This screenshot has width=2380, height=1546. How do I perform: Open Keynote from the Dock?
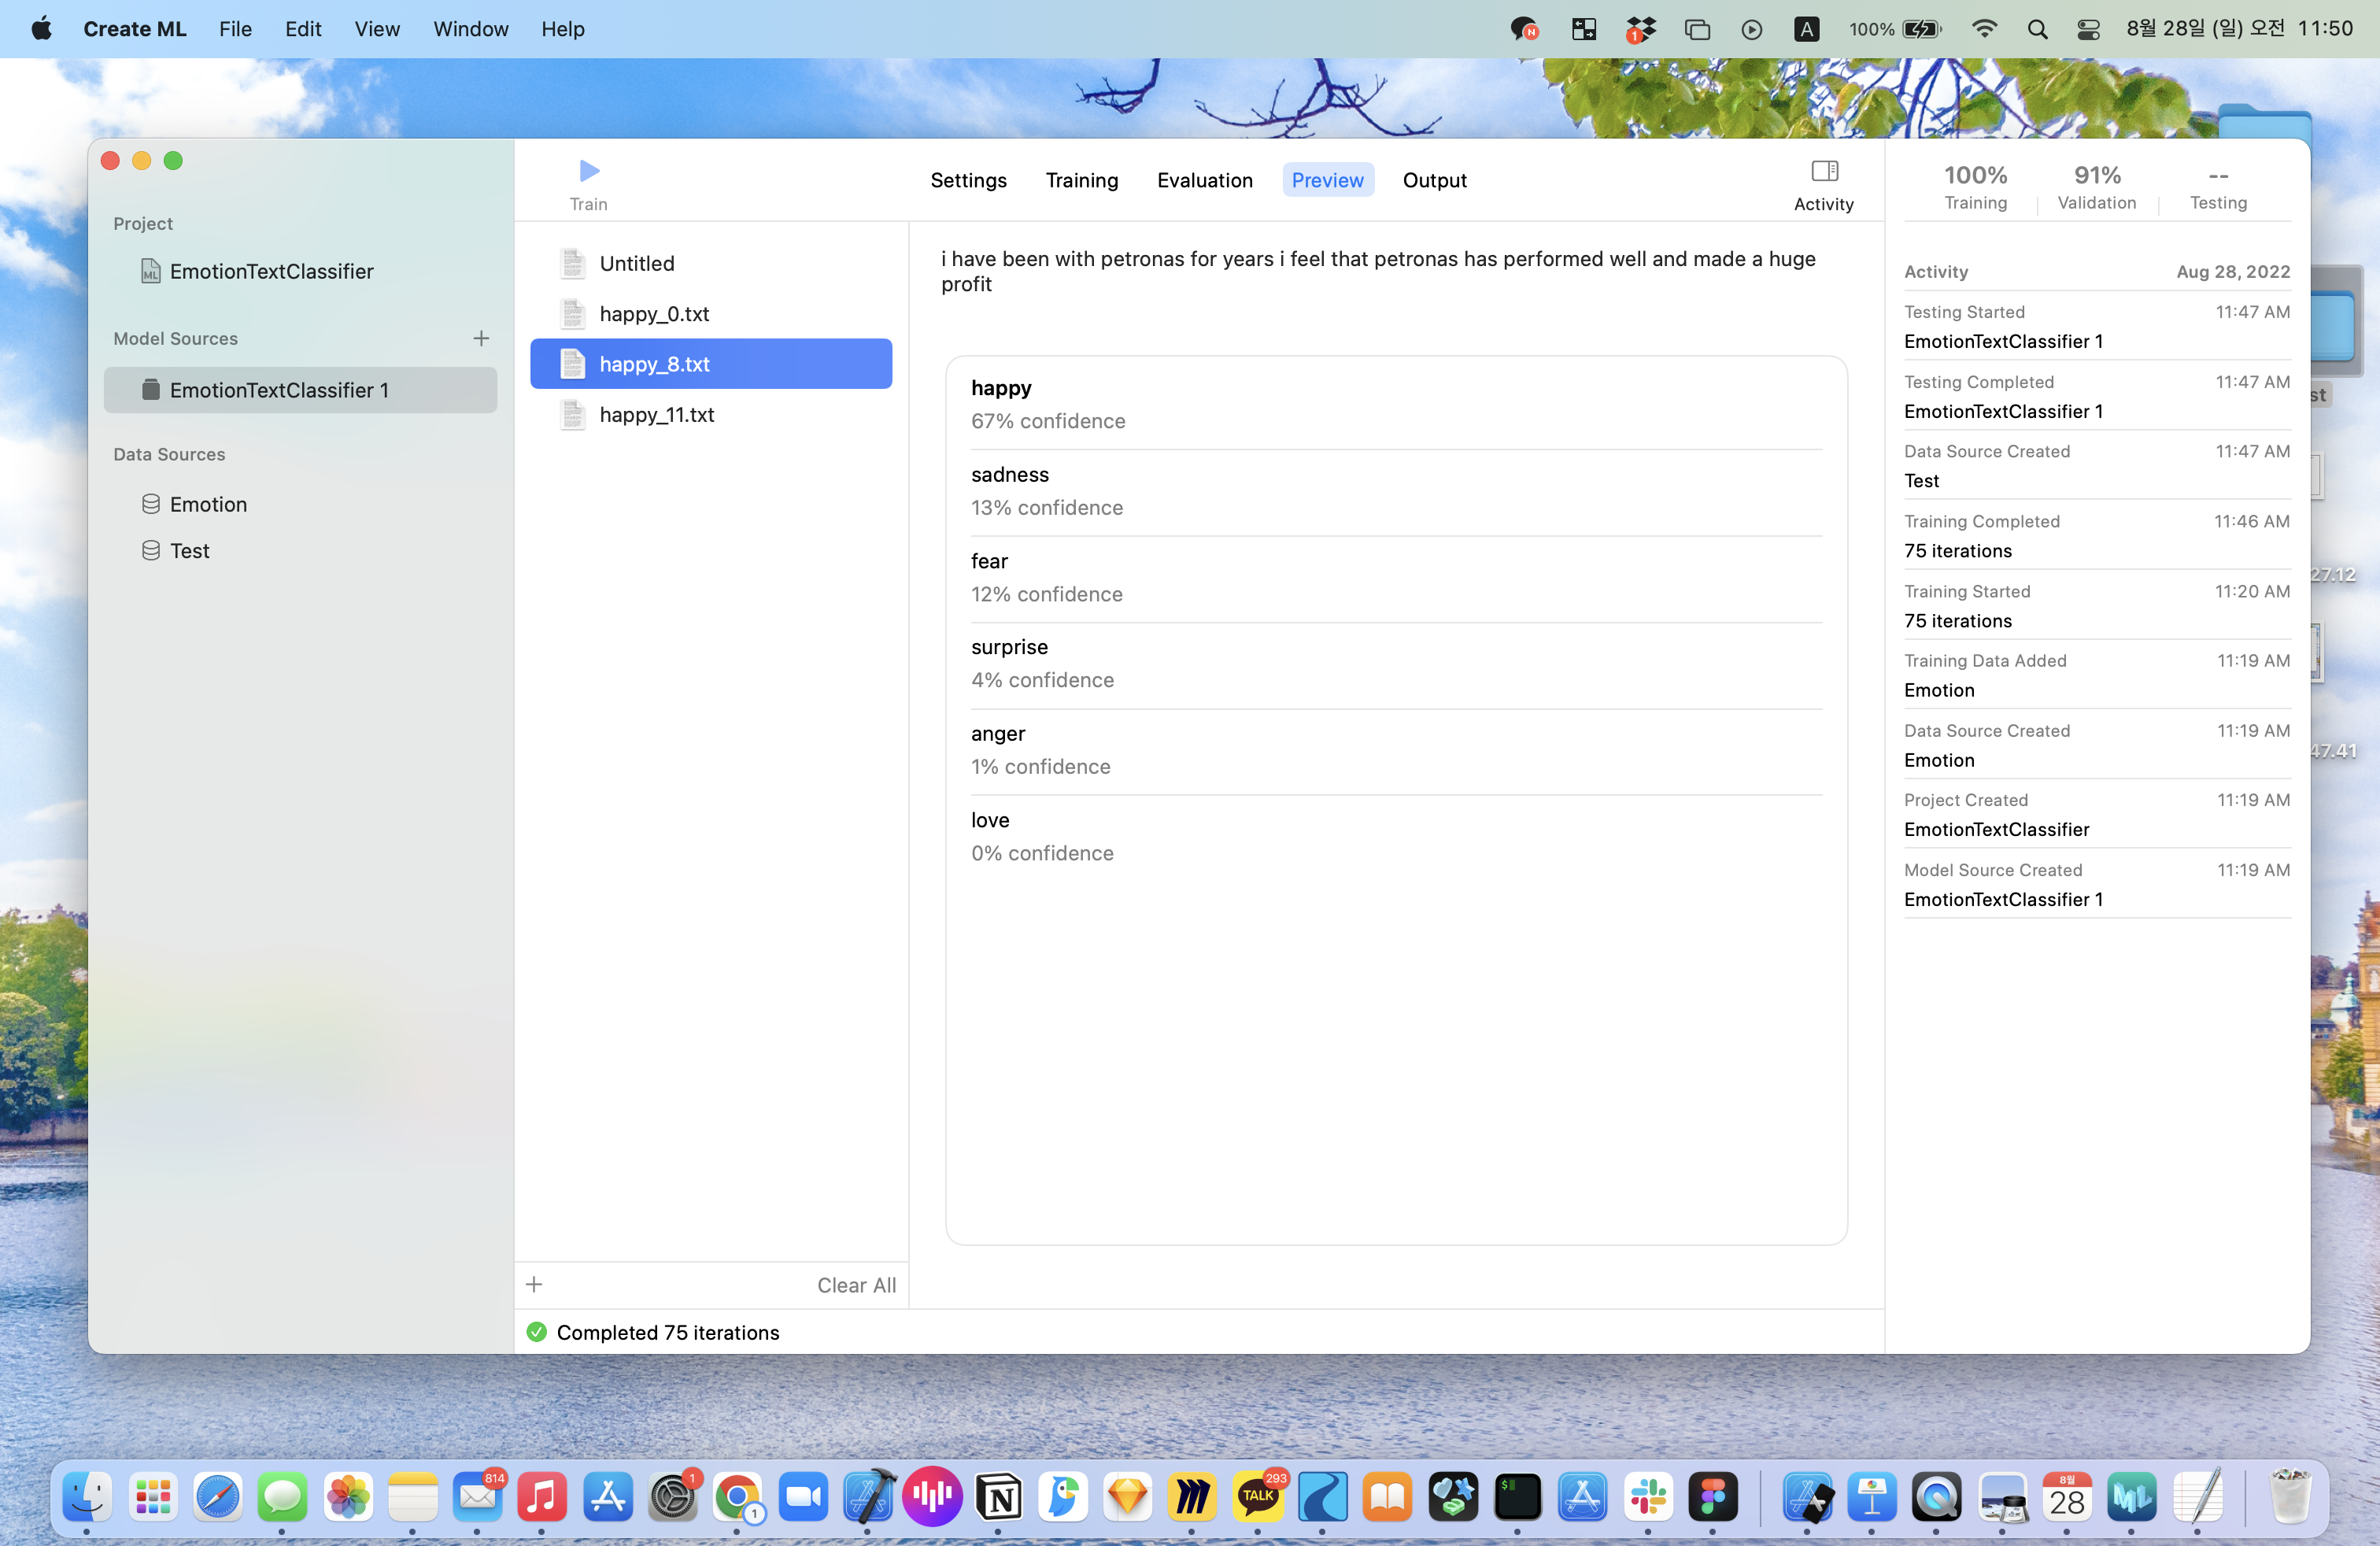tap(1872, 1497)
